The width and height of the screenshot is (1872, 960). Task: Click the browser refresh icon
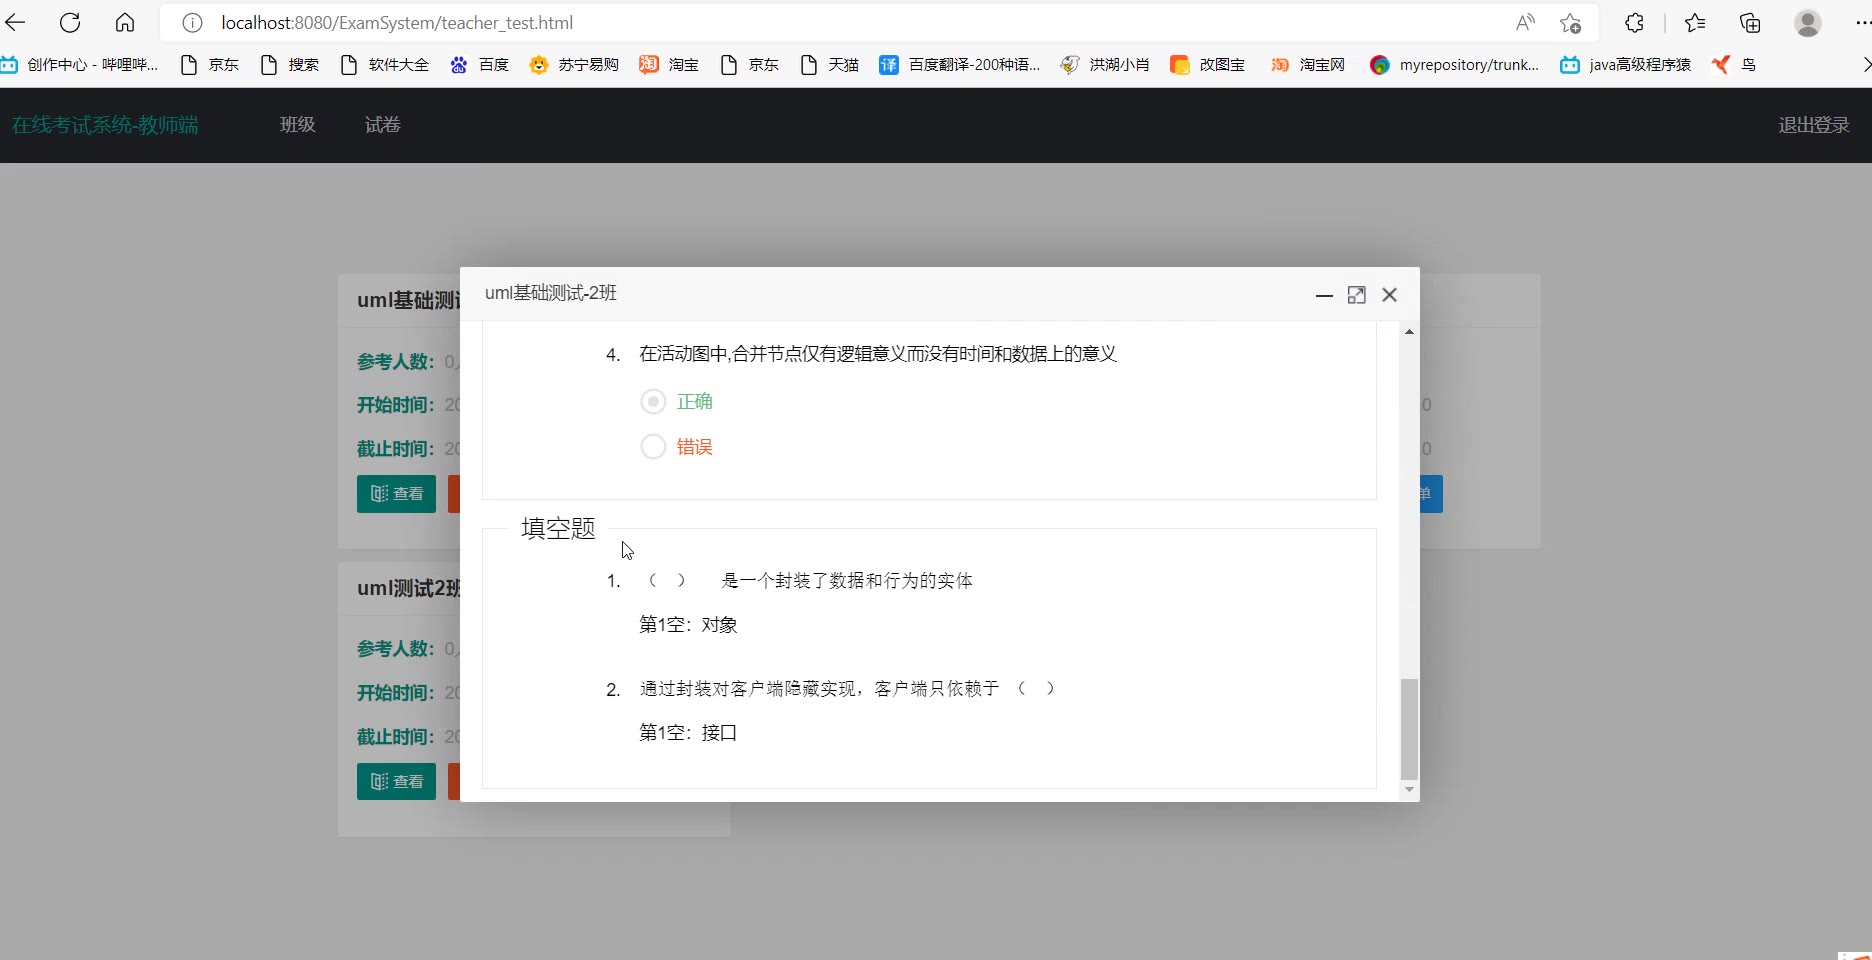tap(70, 23)
